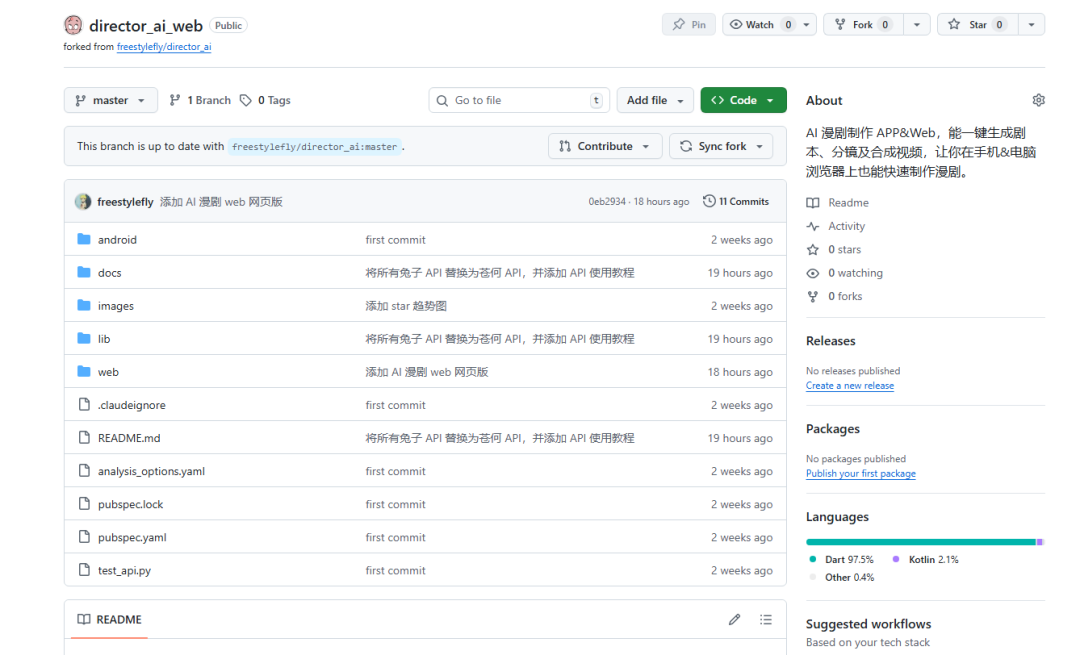Click the Publish your first package link
This screenshot has height=655, width=1080.
861,474
